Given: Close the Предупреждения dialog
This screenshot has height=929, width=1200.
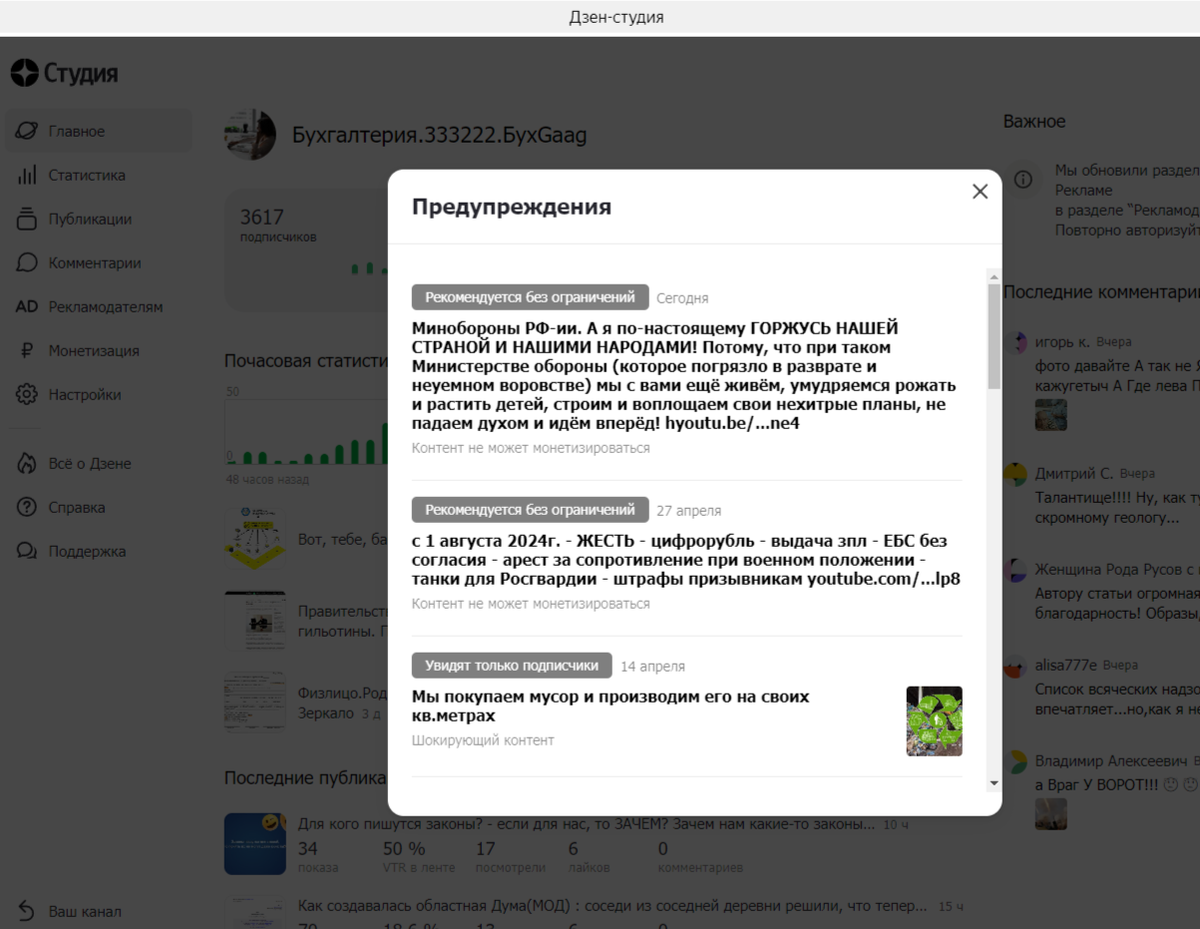Looking at the screenshot, I should pos(980,191).
